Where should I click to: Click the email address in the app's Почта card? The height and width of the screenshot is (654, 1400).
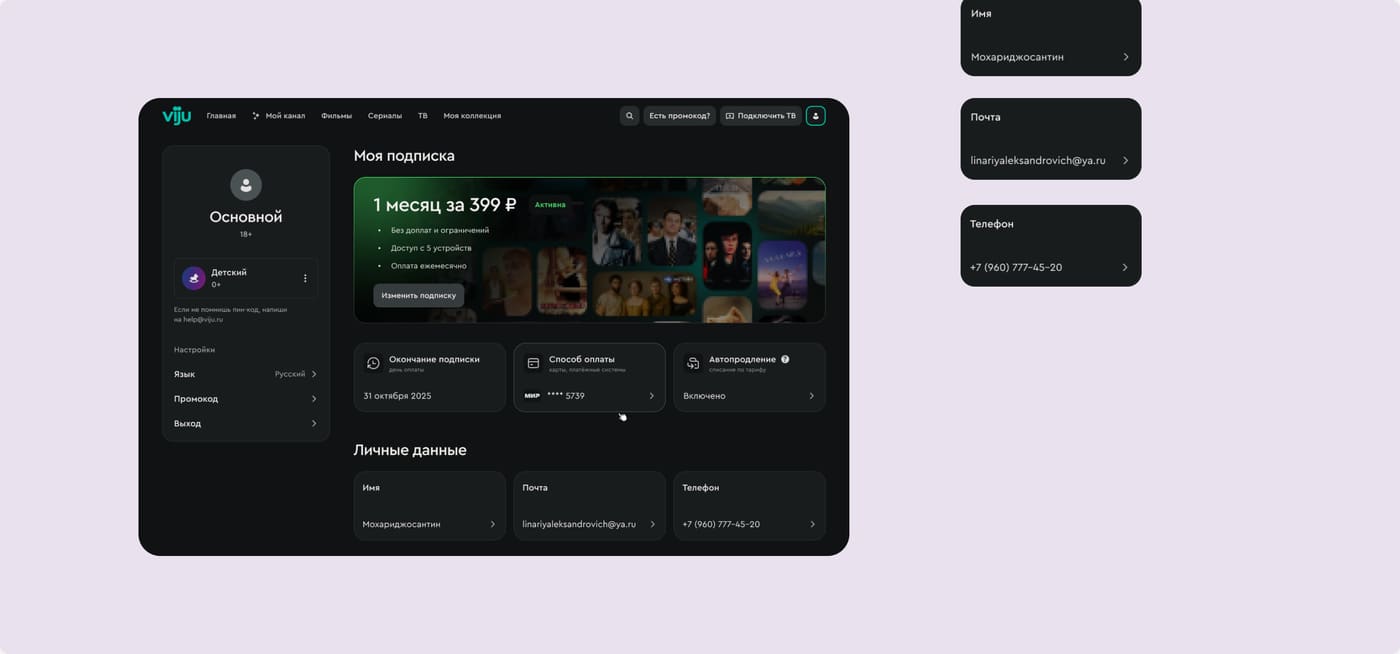point(579,524)
